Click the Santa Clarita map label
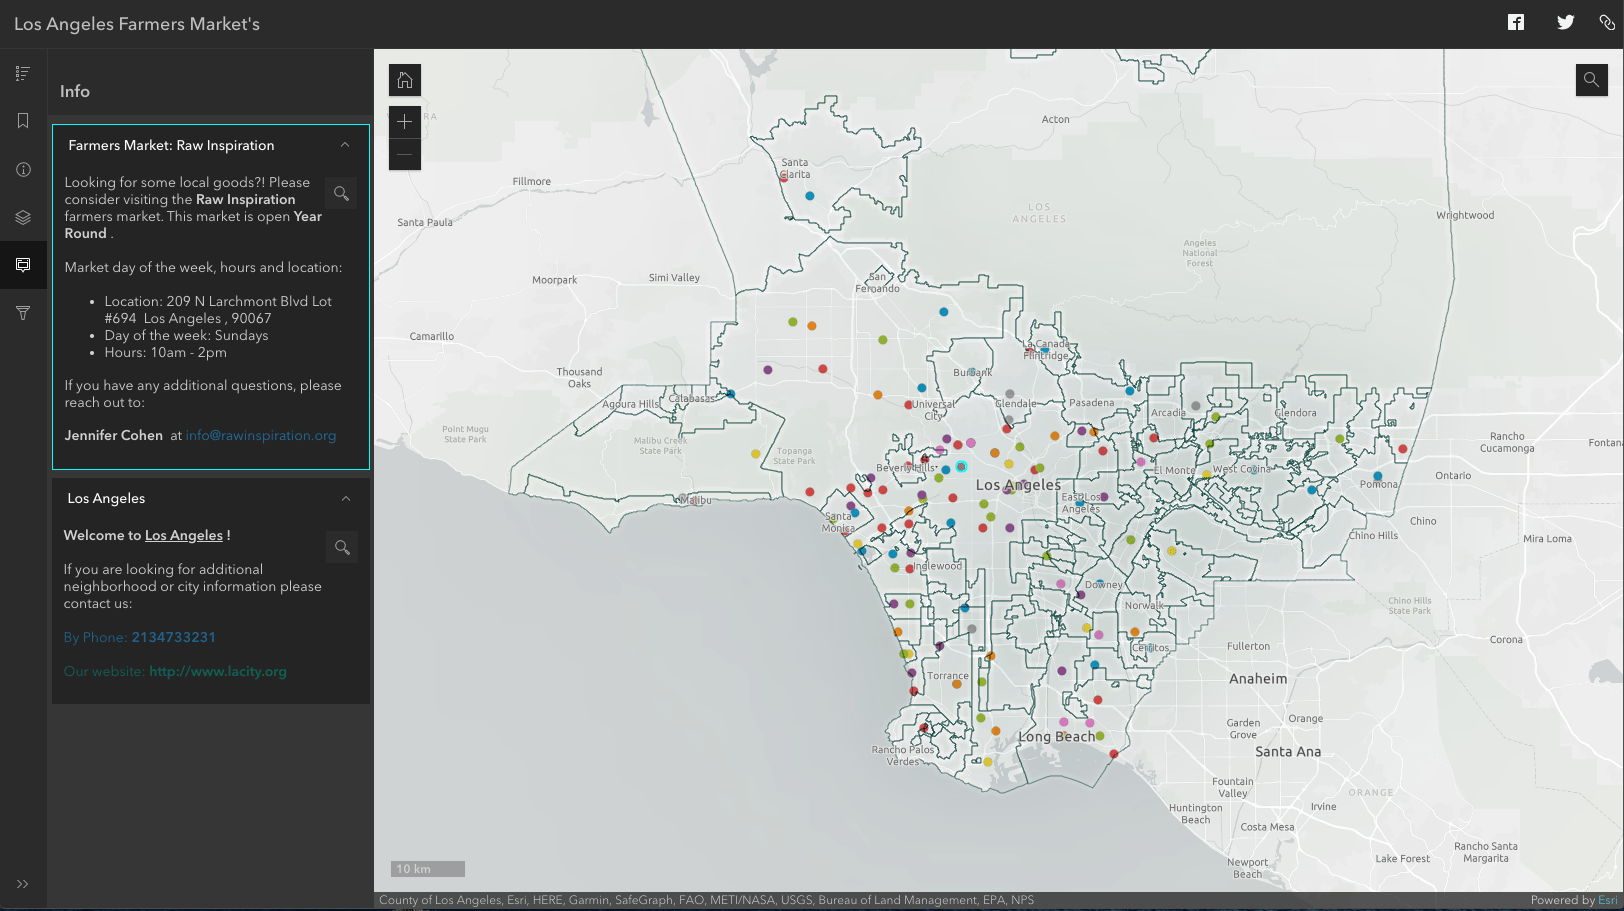 (x=795, y=168)
